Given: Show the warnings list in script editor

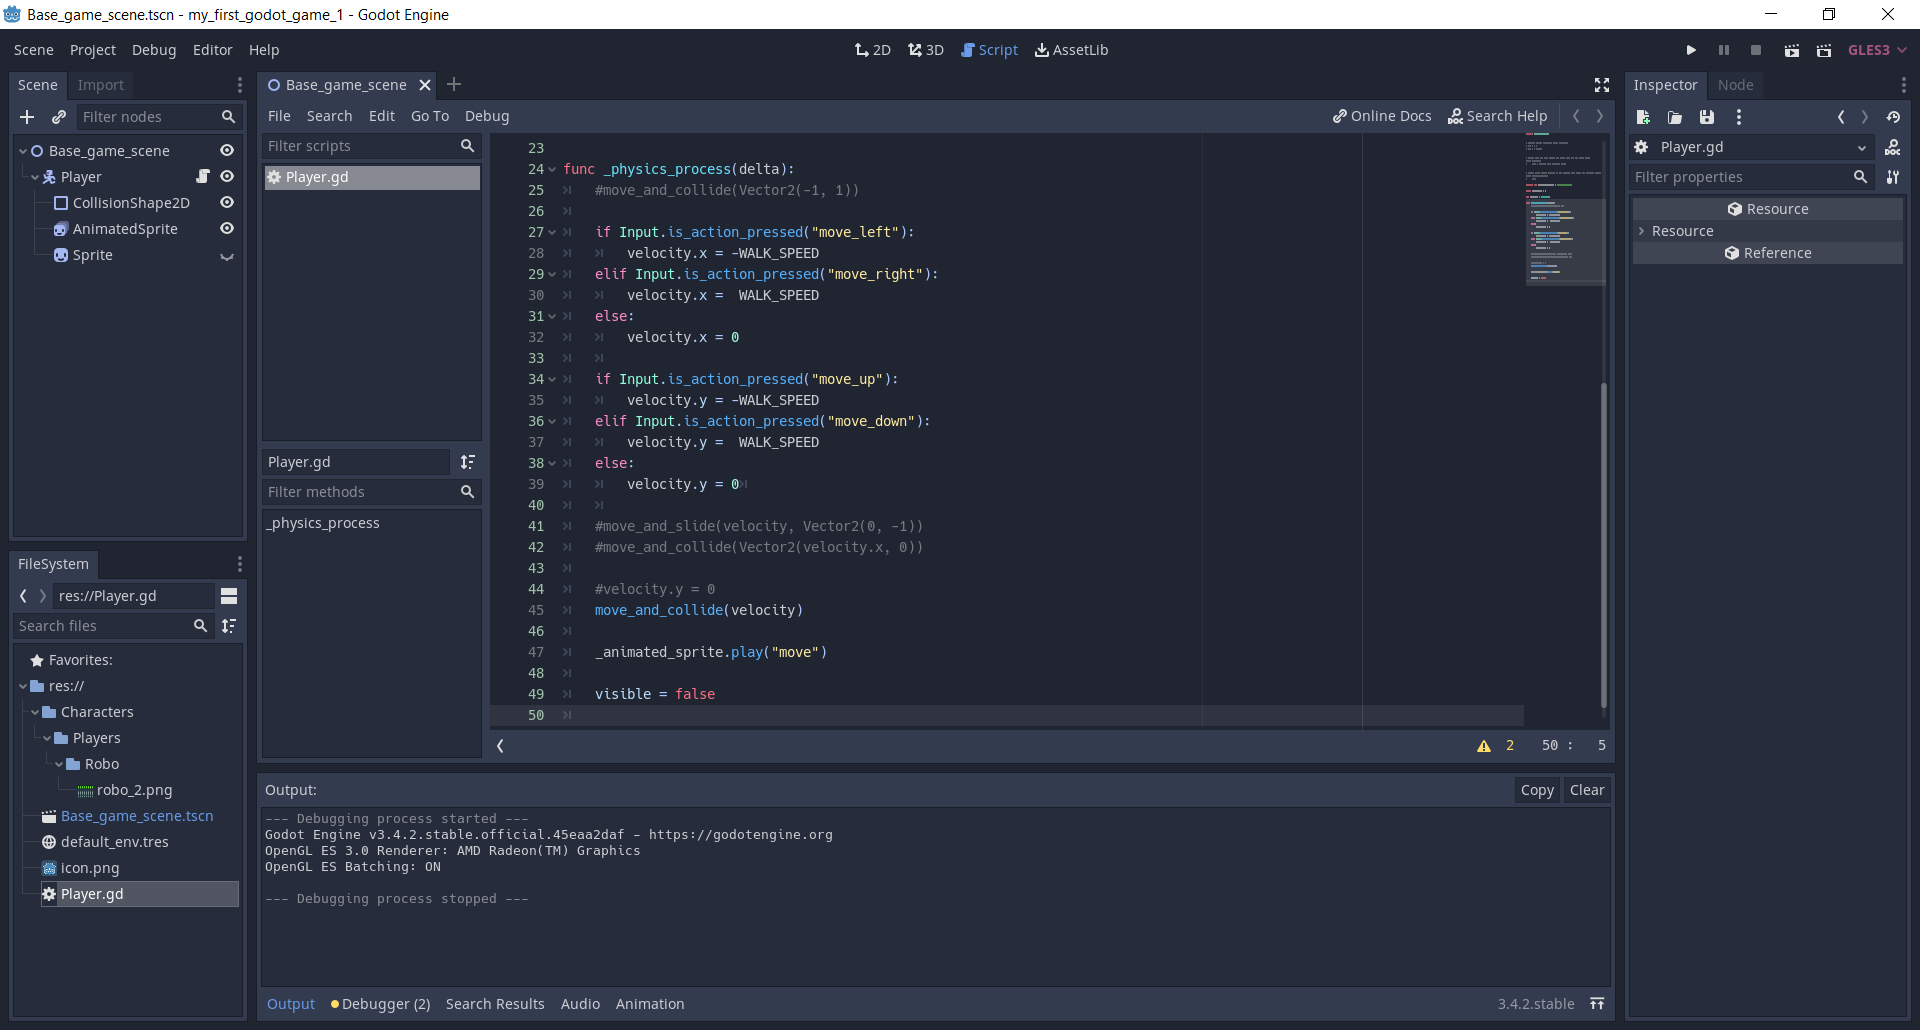Looking at the screenshot, I should (x=1484, y=746).
